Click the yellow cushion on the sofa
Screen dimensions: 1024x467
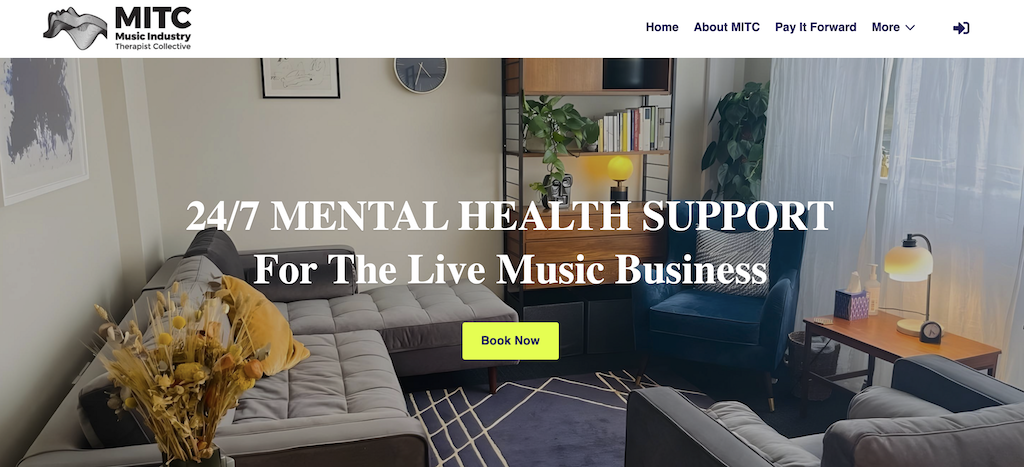click(x=263, y=323)
